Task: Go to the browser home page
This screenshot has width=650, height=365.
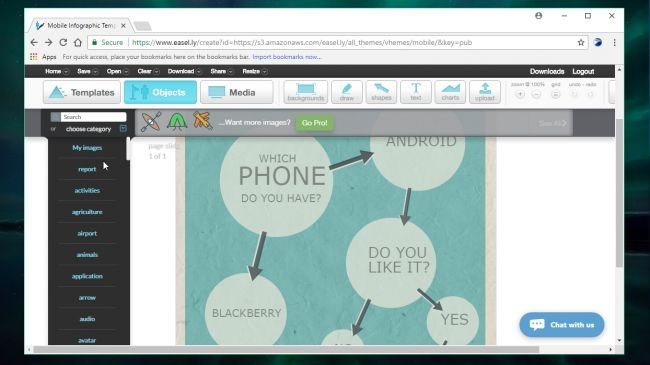Action: pos(78,42)
